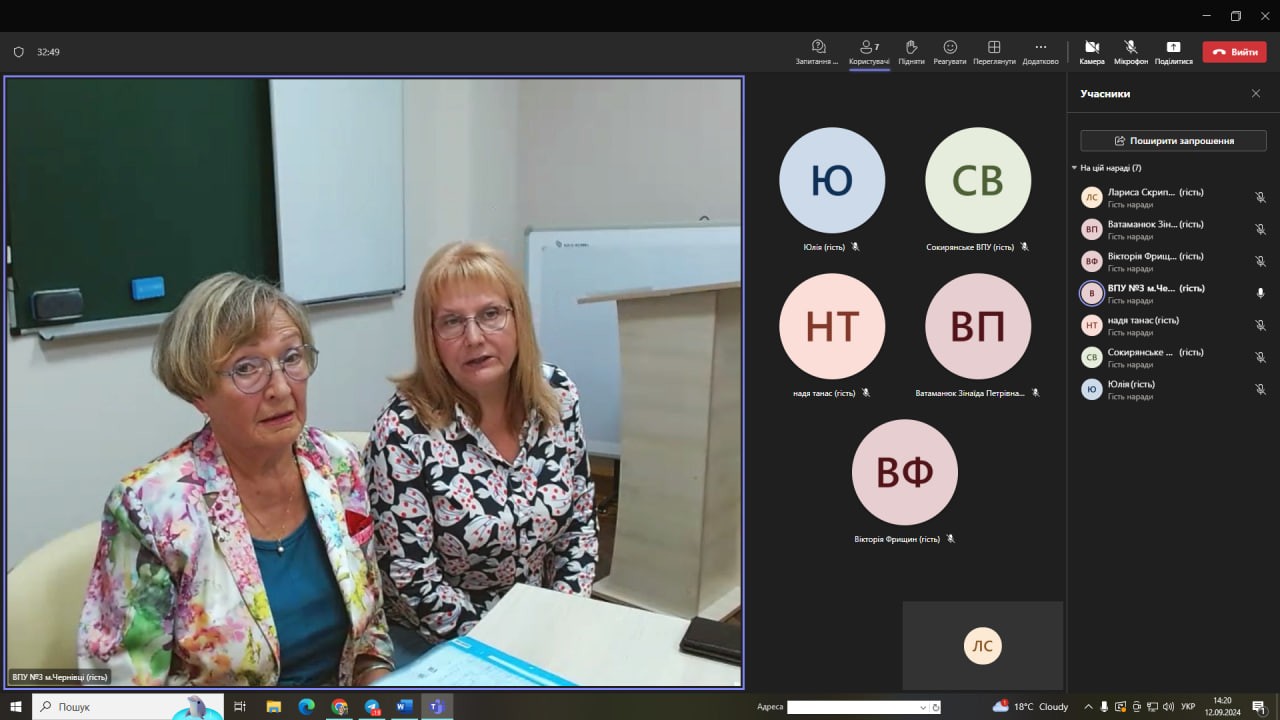
Task: Share the screen with Поділитися
Action: pos(1173,51)
